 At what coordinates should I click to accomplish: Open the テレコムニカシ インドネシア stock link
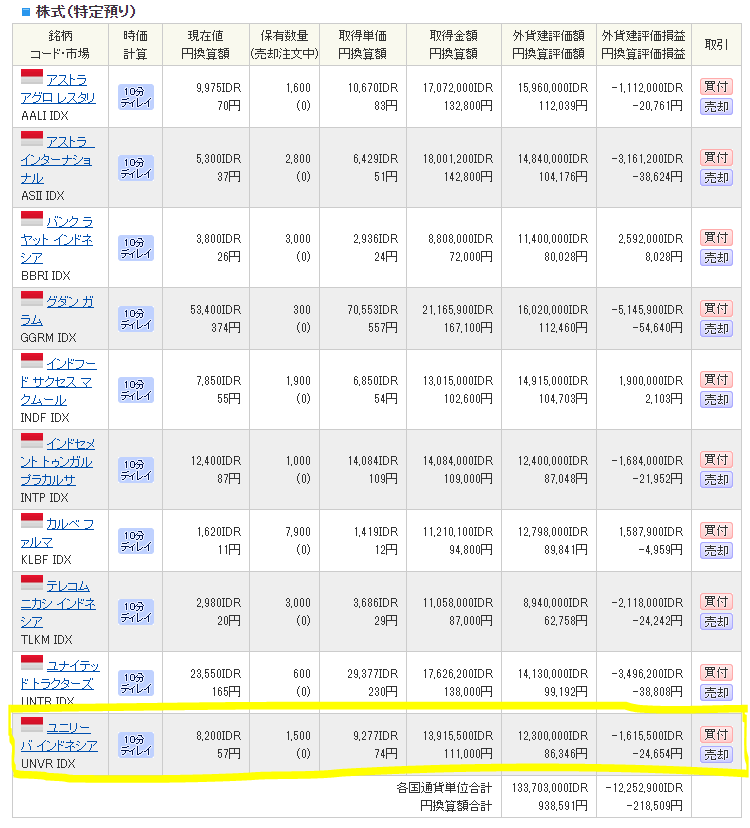[x=58, y=604]
